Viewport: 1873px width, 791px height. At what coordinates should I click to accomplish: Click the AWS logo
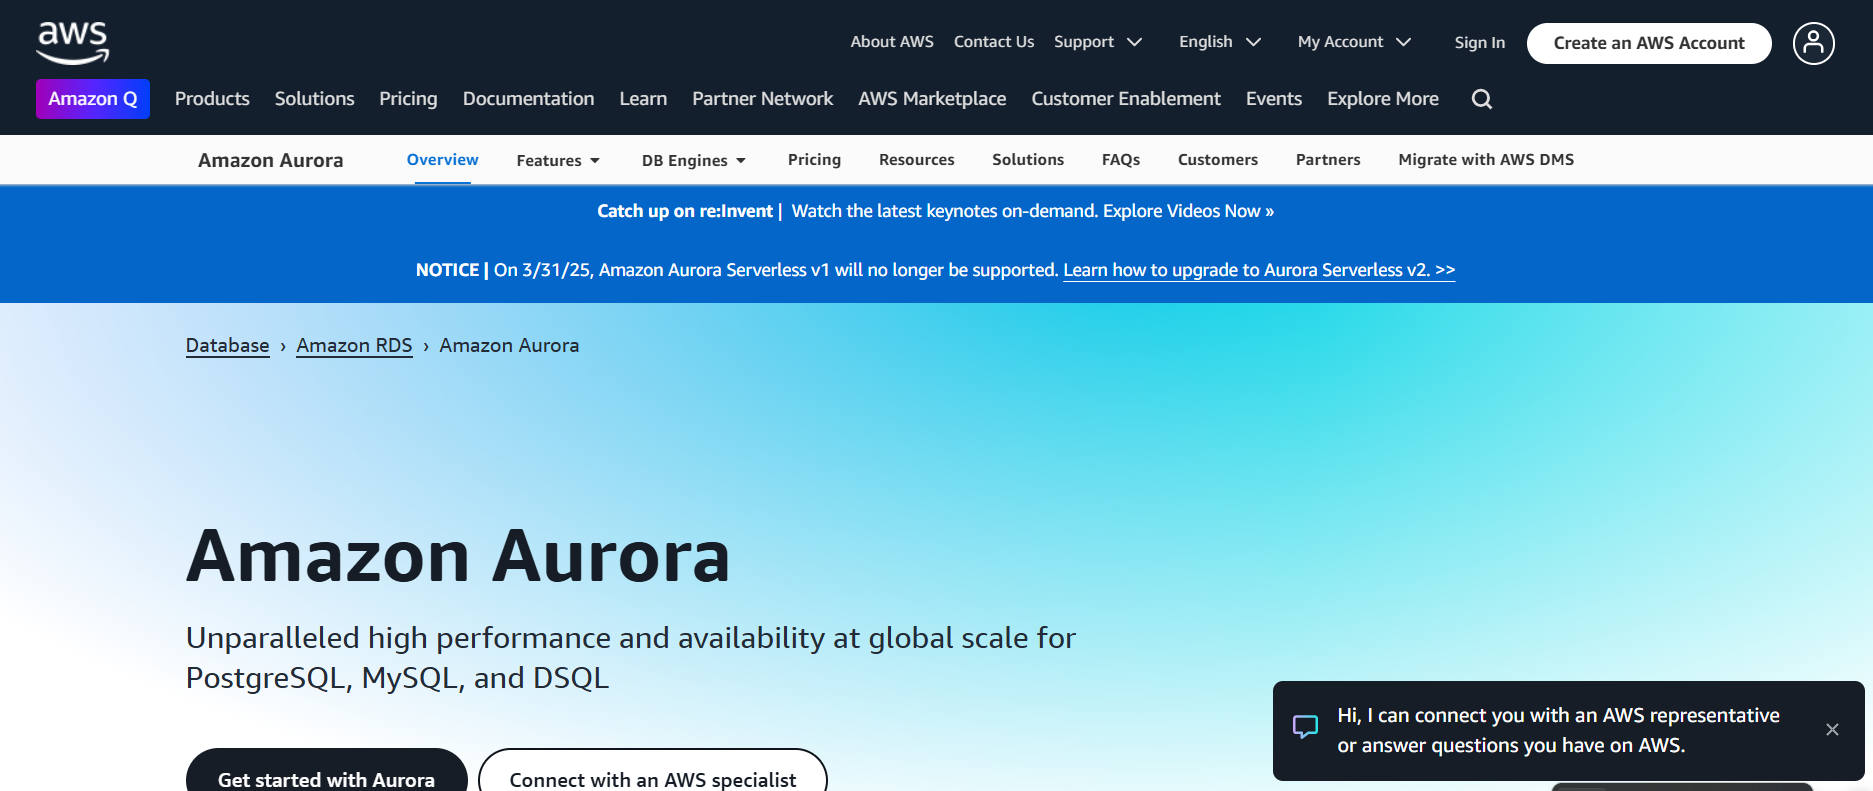72,42
